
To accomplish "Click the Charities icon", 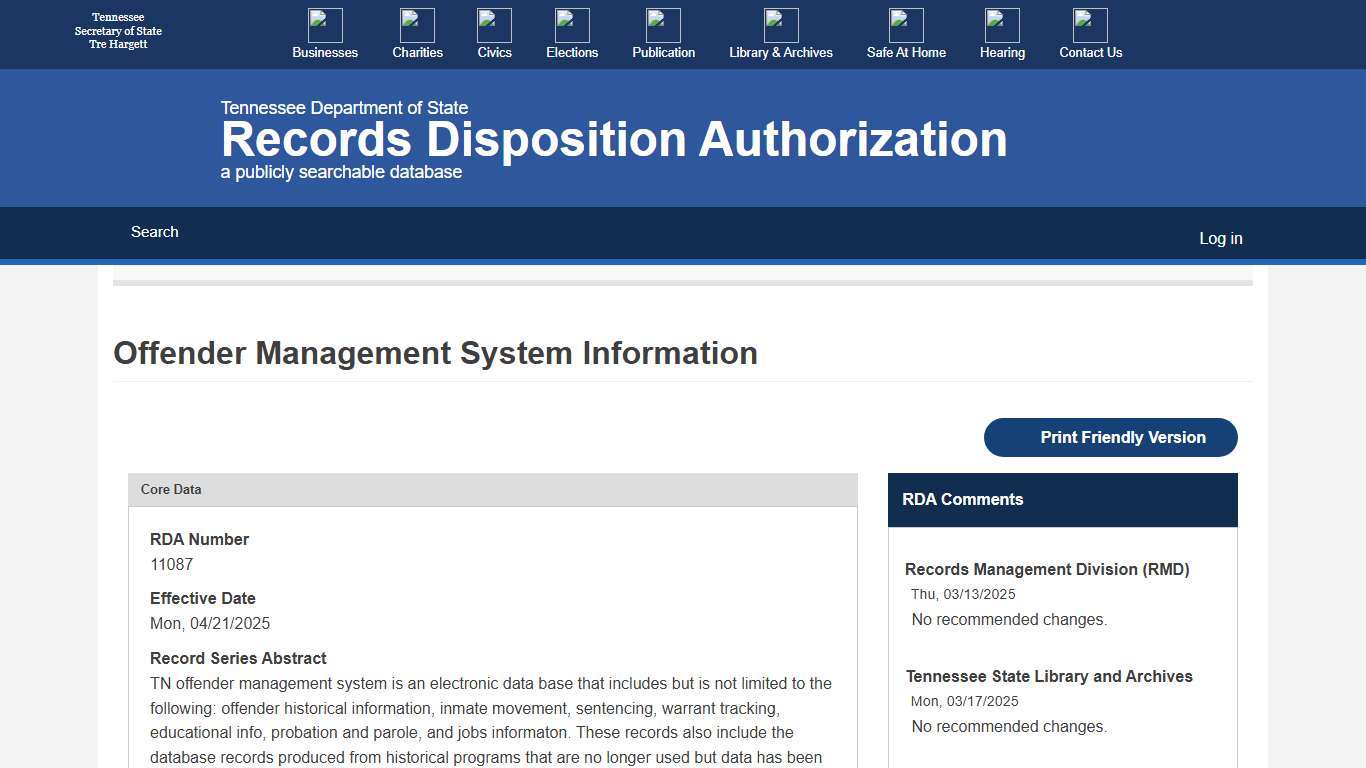I will click(417, 25).
